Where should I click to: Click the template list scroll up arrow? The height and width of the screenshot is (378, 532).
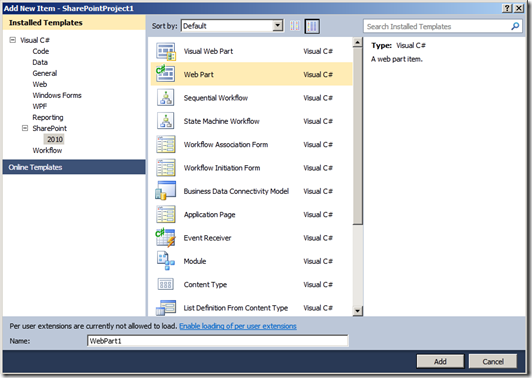(357, 42)
